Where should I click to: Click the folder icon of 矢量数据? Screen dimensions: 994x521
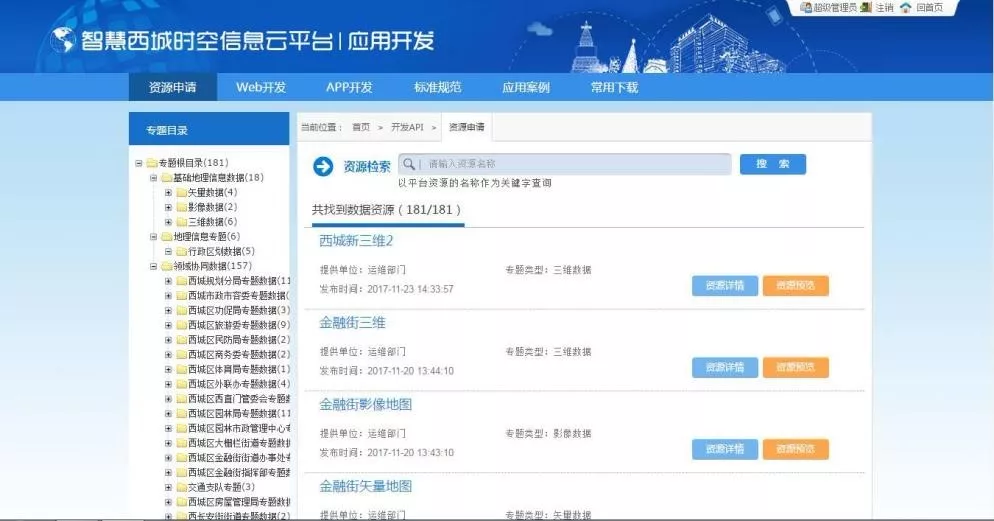[x=181, y=192]
